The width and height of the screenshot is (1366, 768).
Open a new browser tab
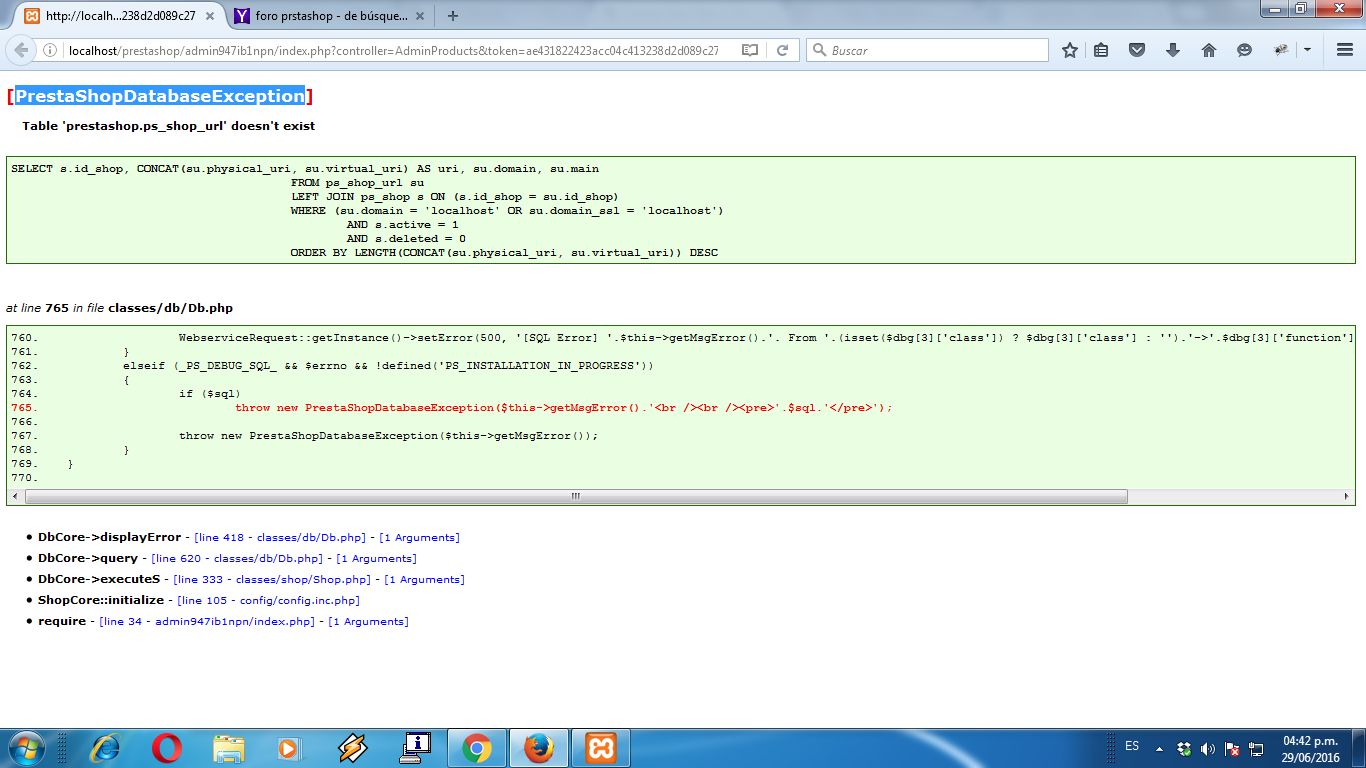tap(453, 16)
